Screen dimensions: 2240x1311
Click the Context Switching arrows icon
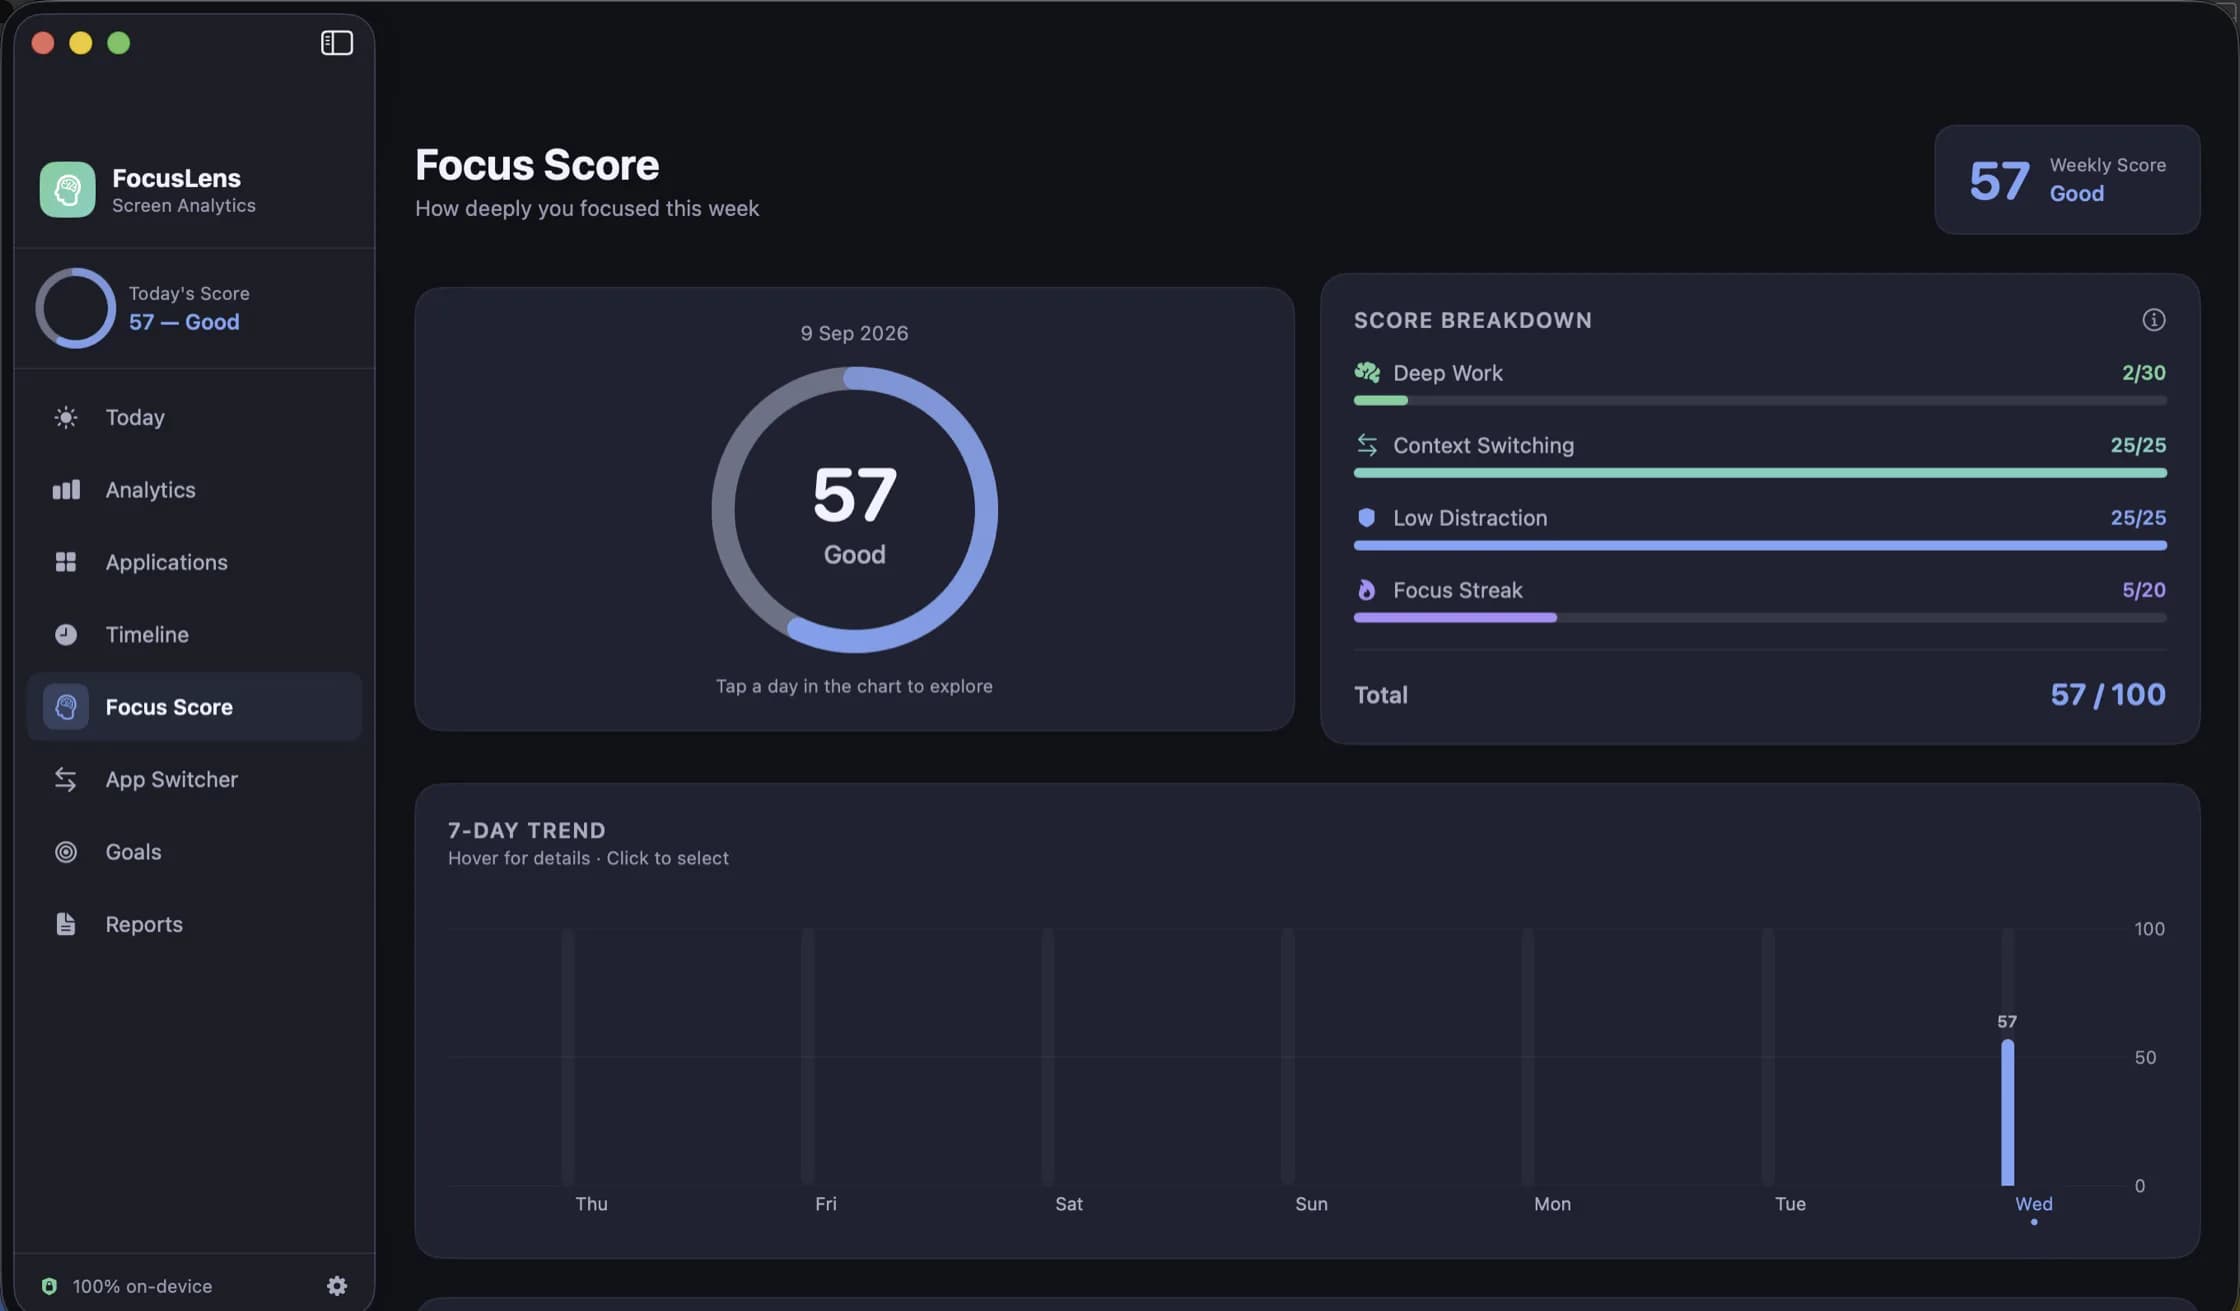[x=1367, y=445]
